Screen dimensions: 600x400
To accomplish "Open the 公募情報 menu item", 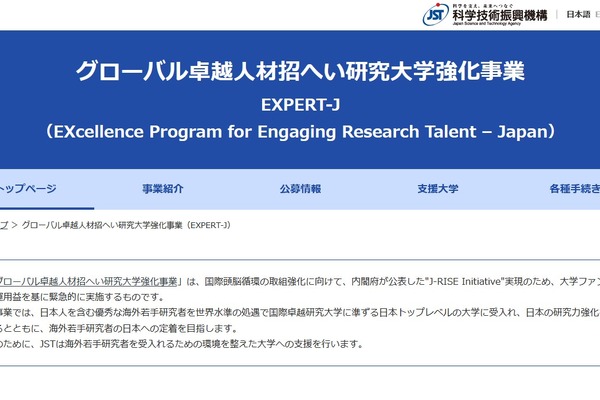I will [x=300, y=189].
